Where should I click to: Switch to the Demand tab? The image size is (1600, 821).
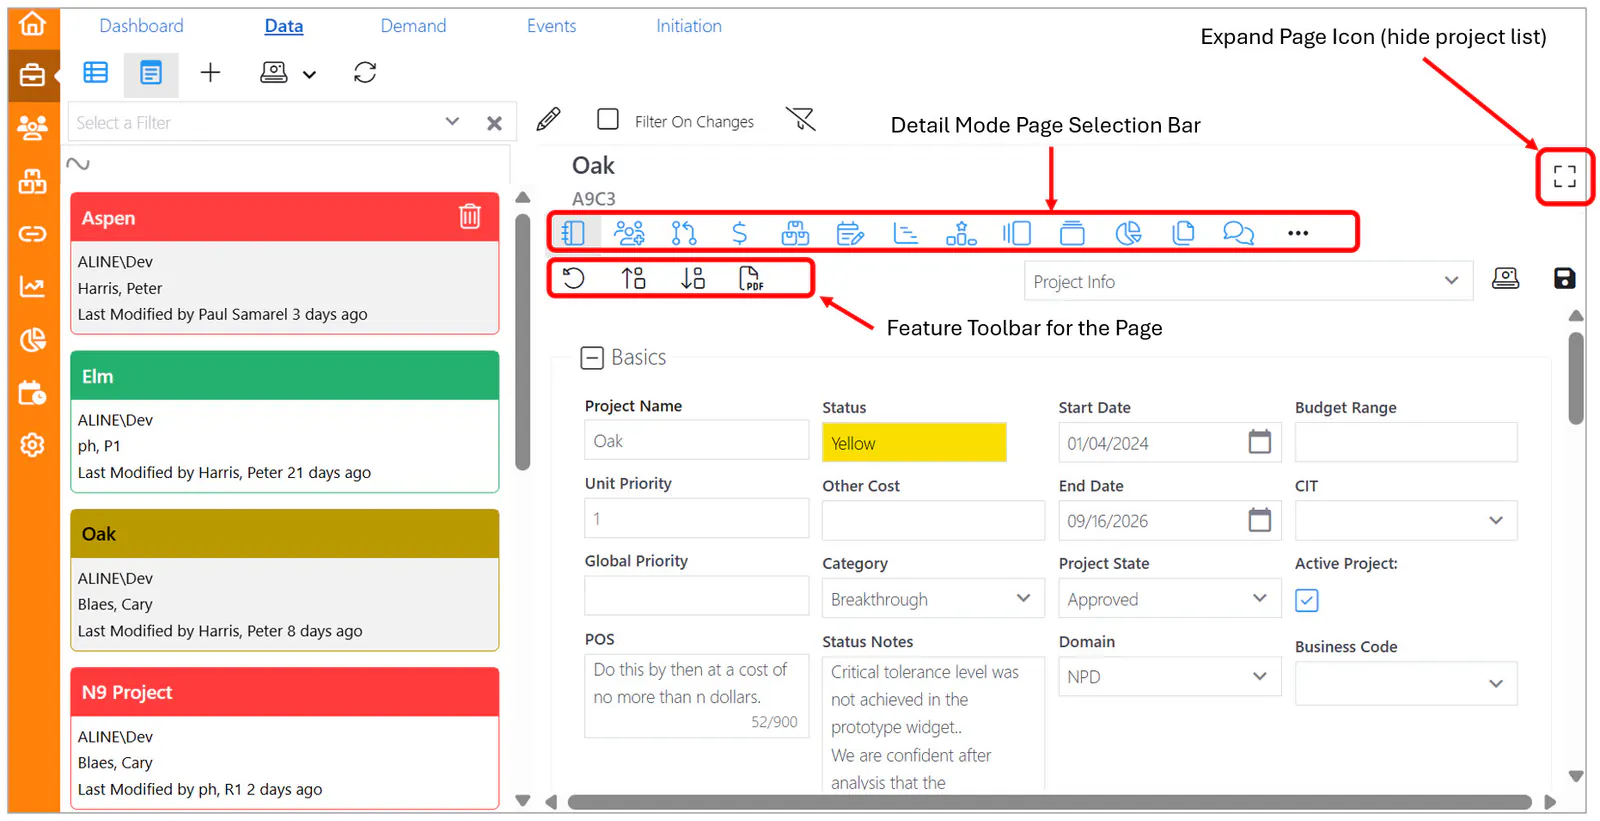click(413, 26)
